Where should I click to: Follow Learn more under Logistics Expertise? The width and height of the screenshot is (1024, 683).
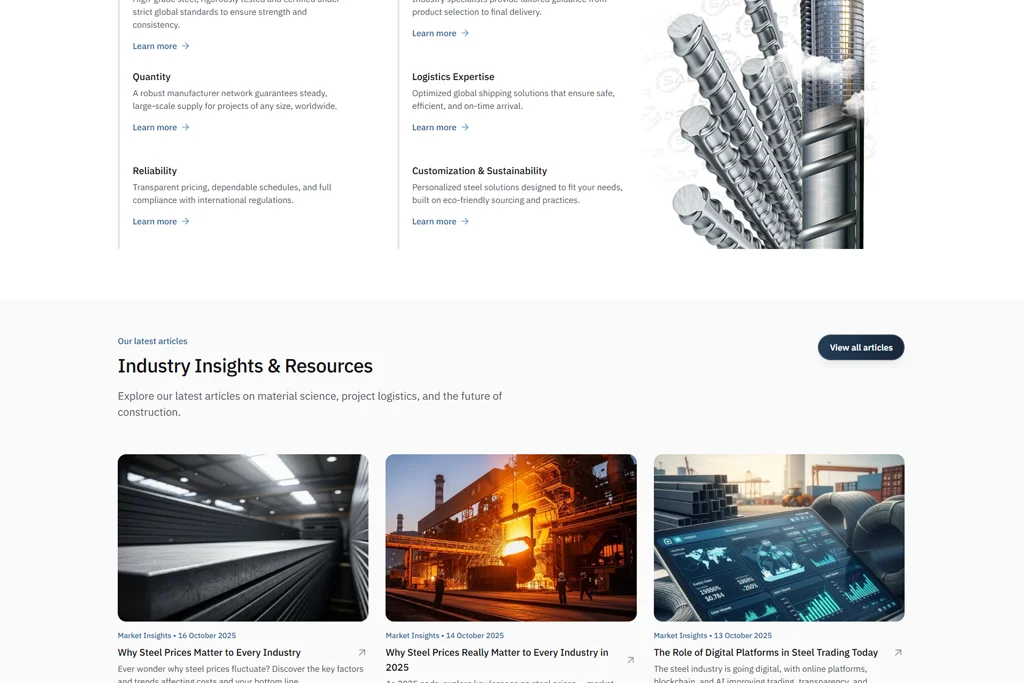click(440, 127)
